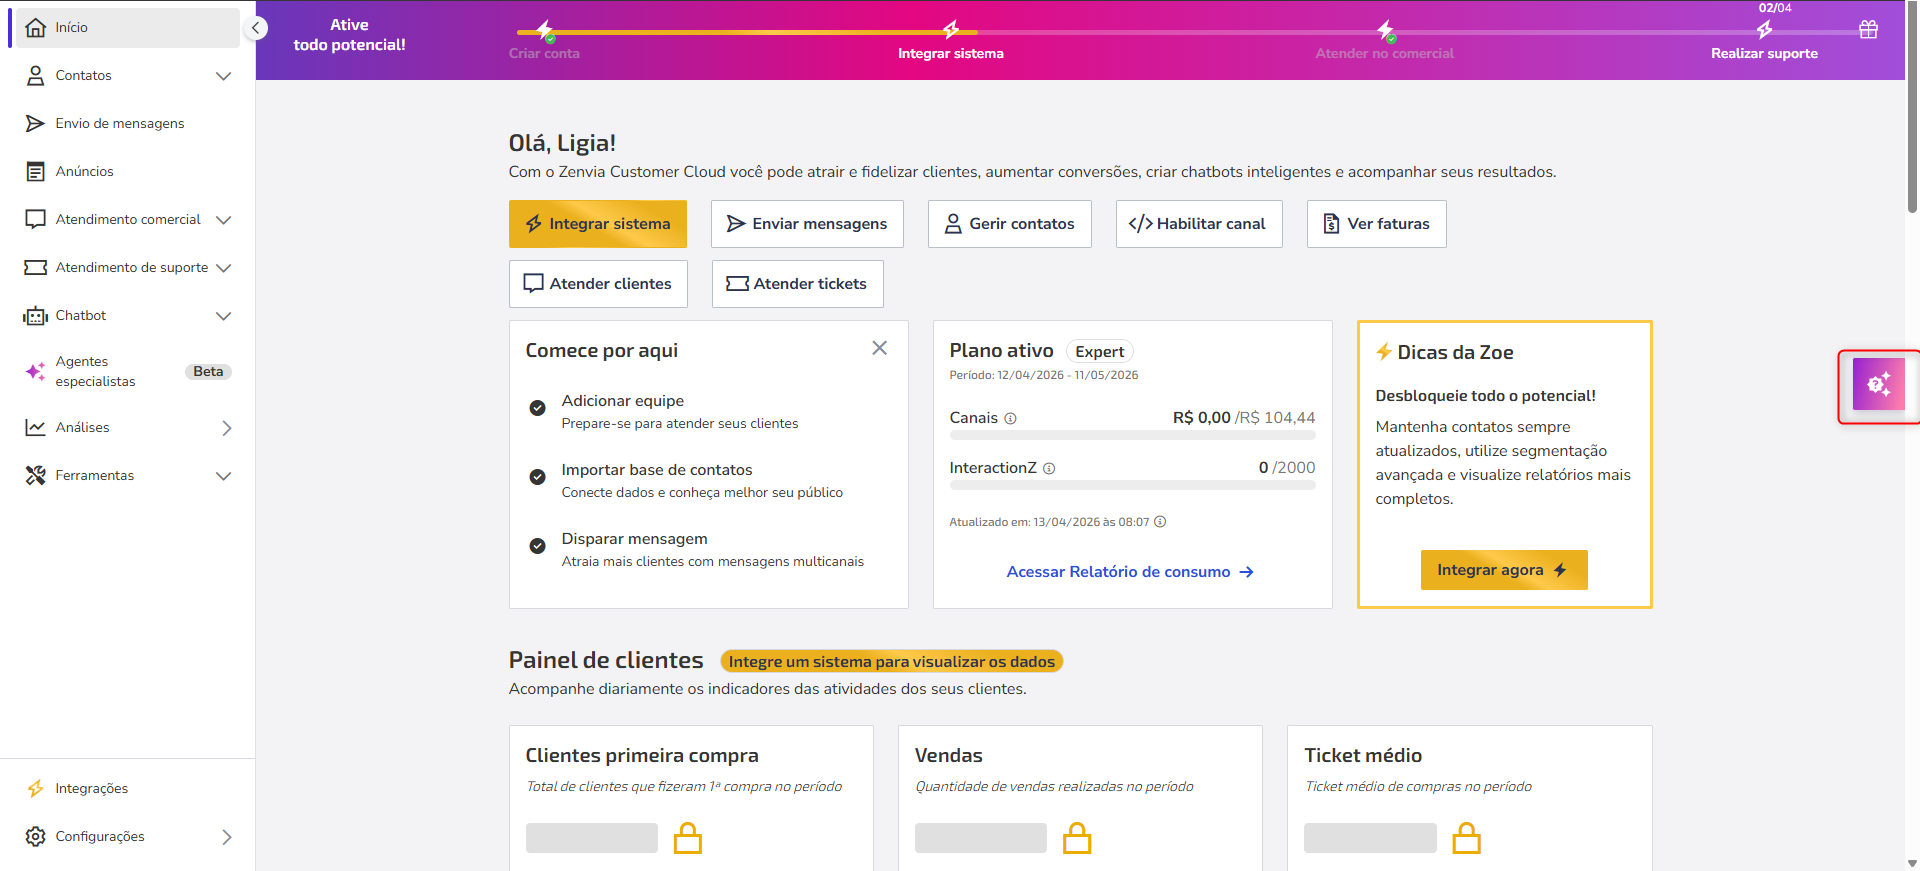Click the Análises chart icon

point(36,427)
